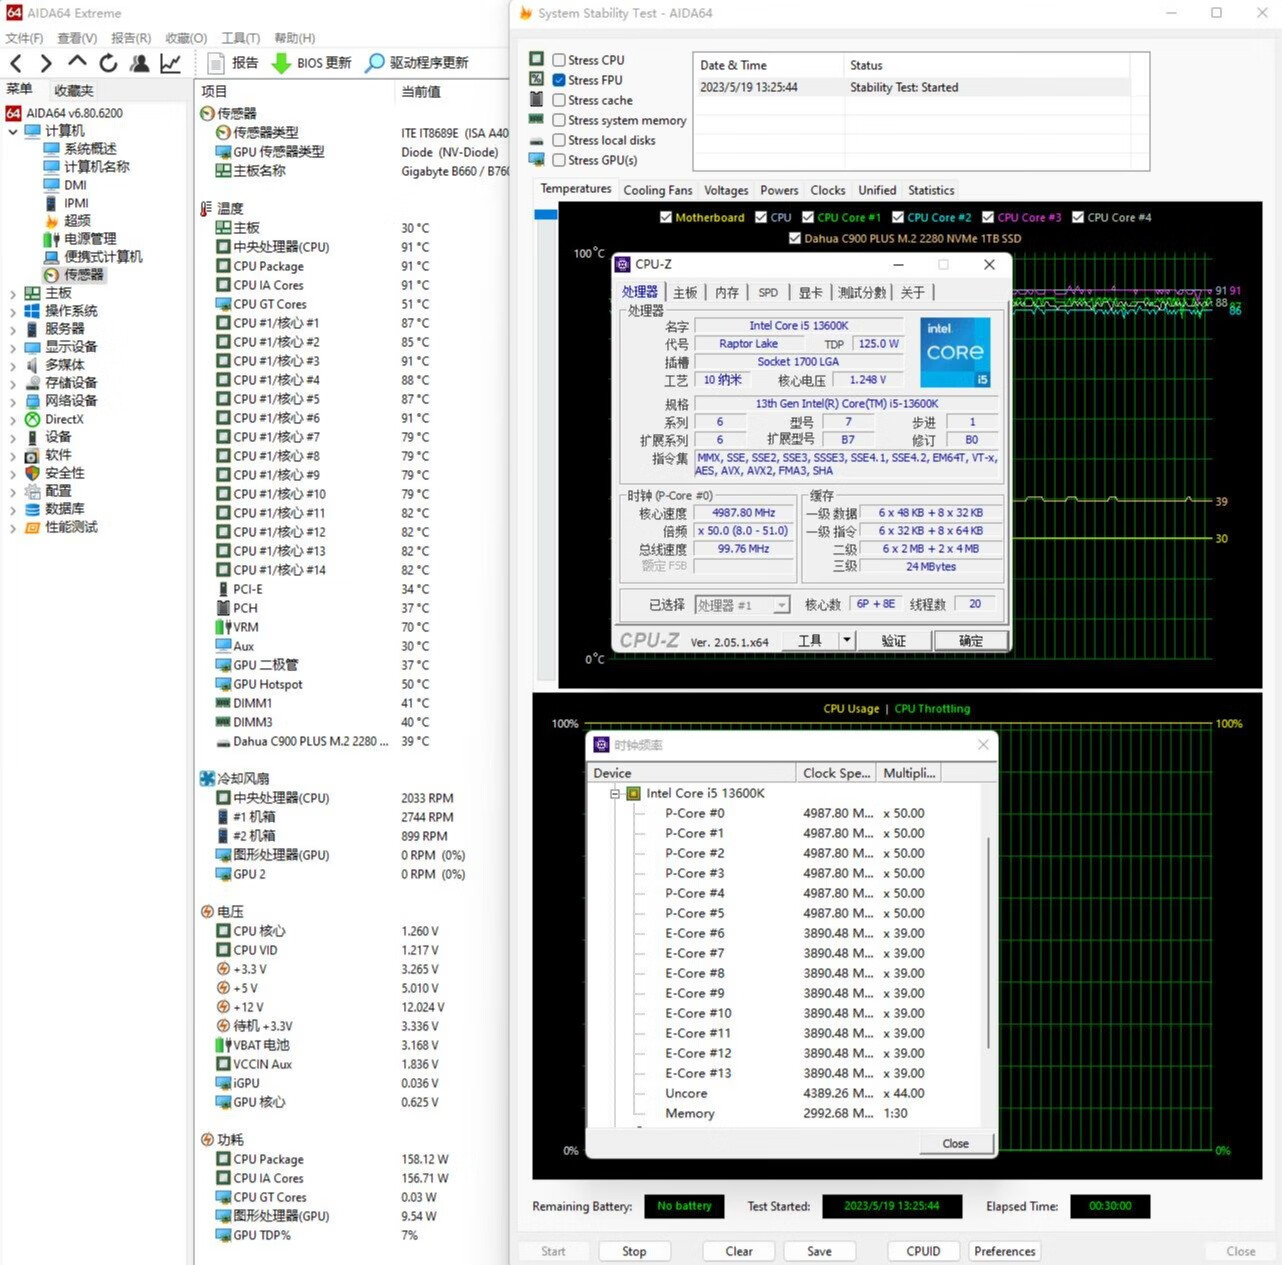Expand the 显示设备 tree node

[12, 347]
